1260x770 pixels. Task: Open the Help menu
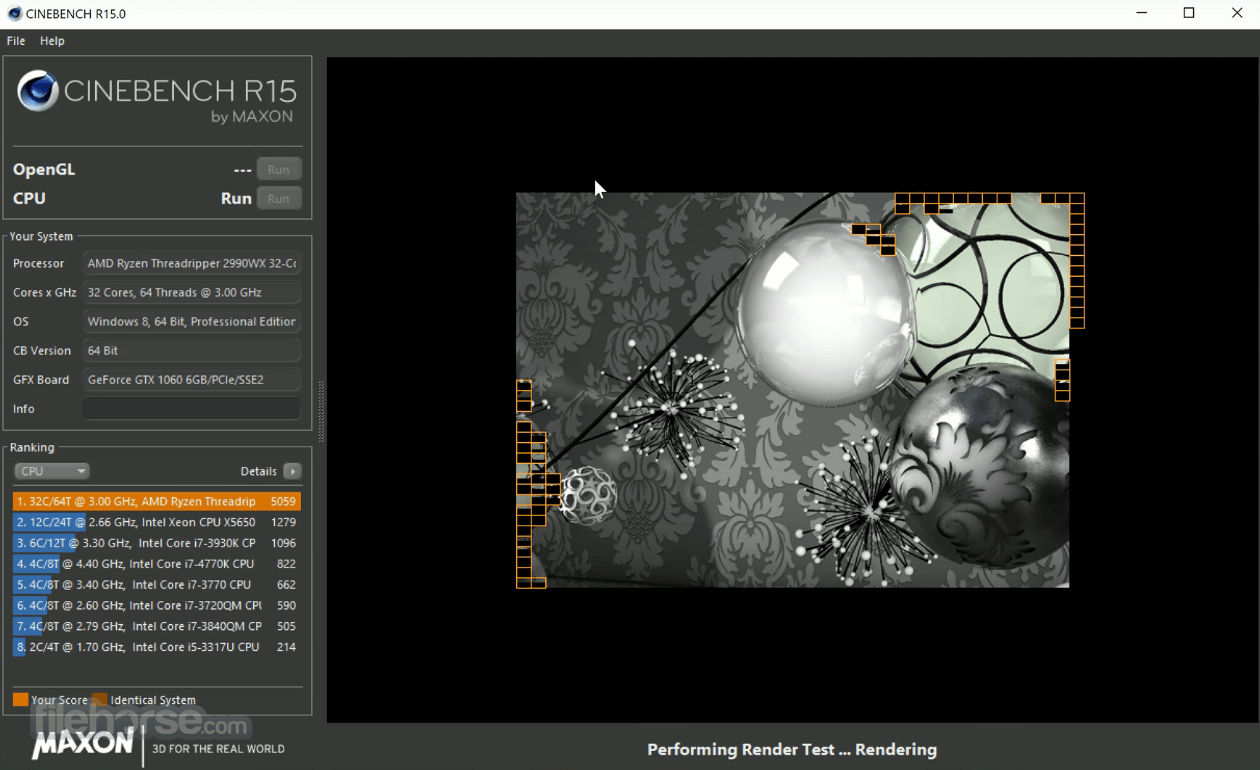tap(52, 41)
